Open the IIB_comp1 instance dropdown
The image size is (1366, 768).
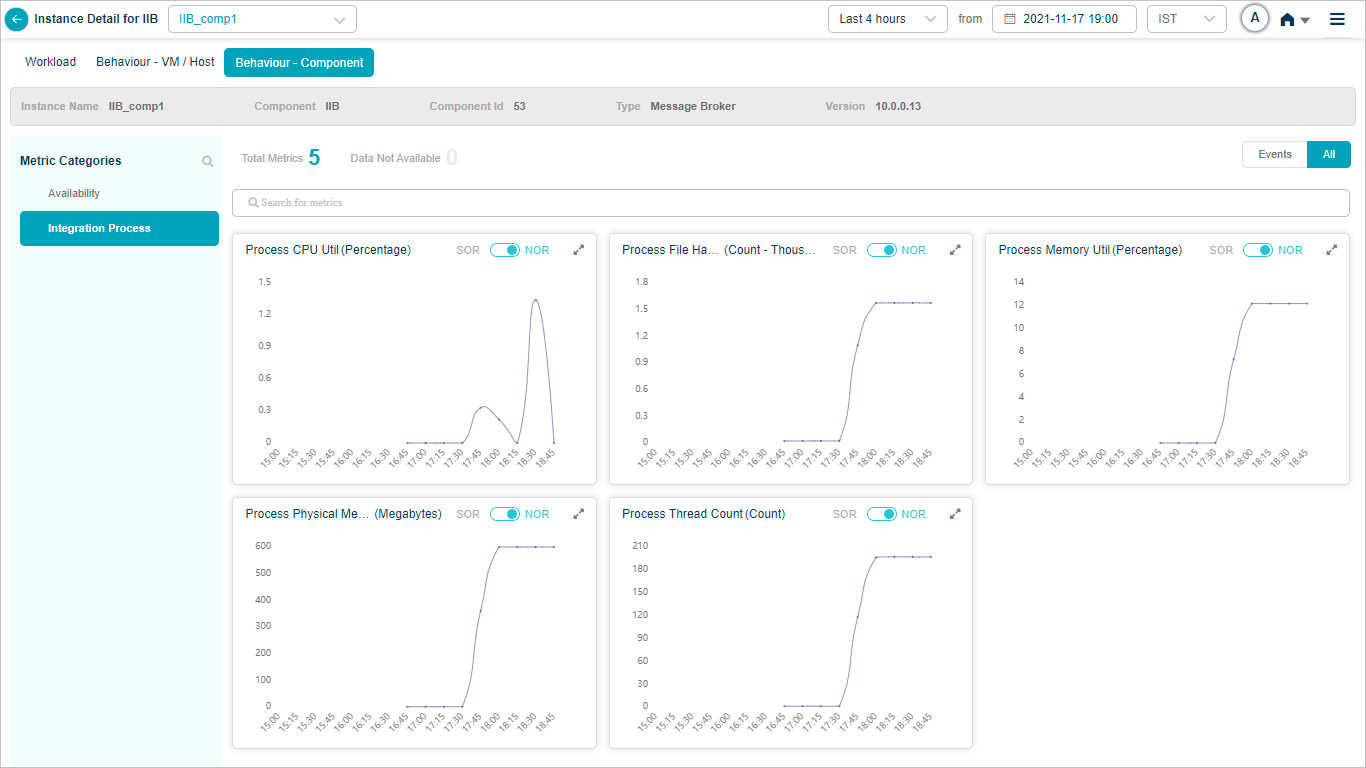(262, 19)
